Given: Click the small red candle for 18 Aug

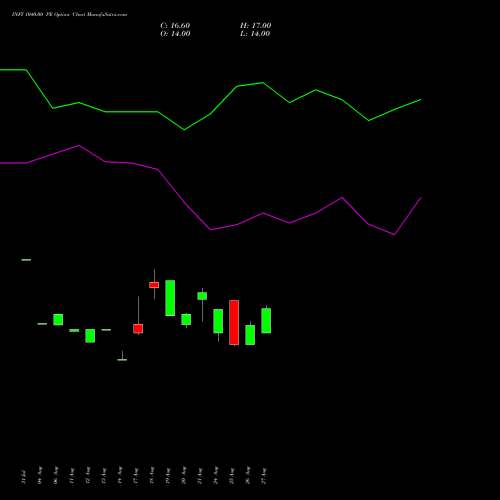Looking at the screenshot, I should [154, 285].
